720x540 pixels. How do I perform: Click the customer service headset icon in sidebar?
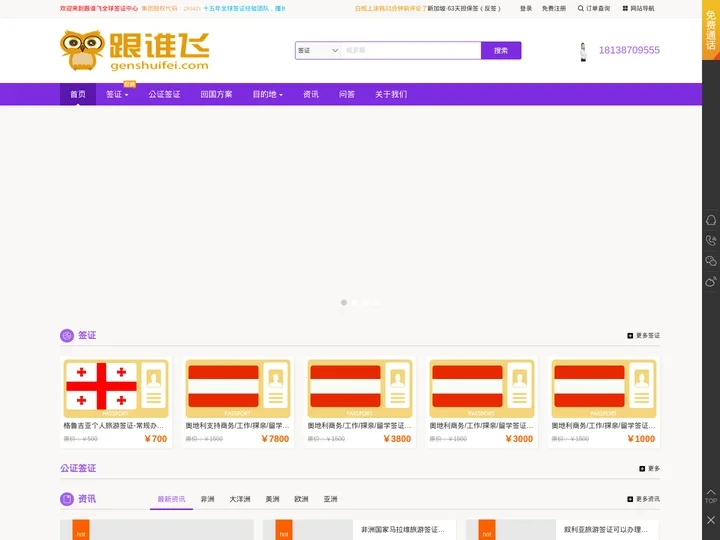[711, 220]
